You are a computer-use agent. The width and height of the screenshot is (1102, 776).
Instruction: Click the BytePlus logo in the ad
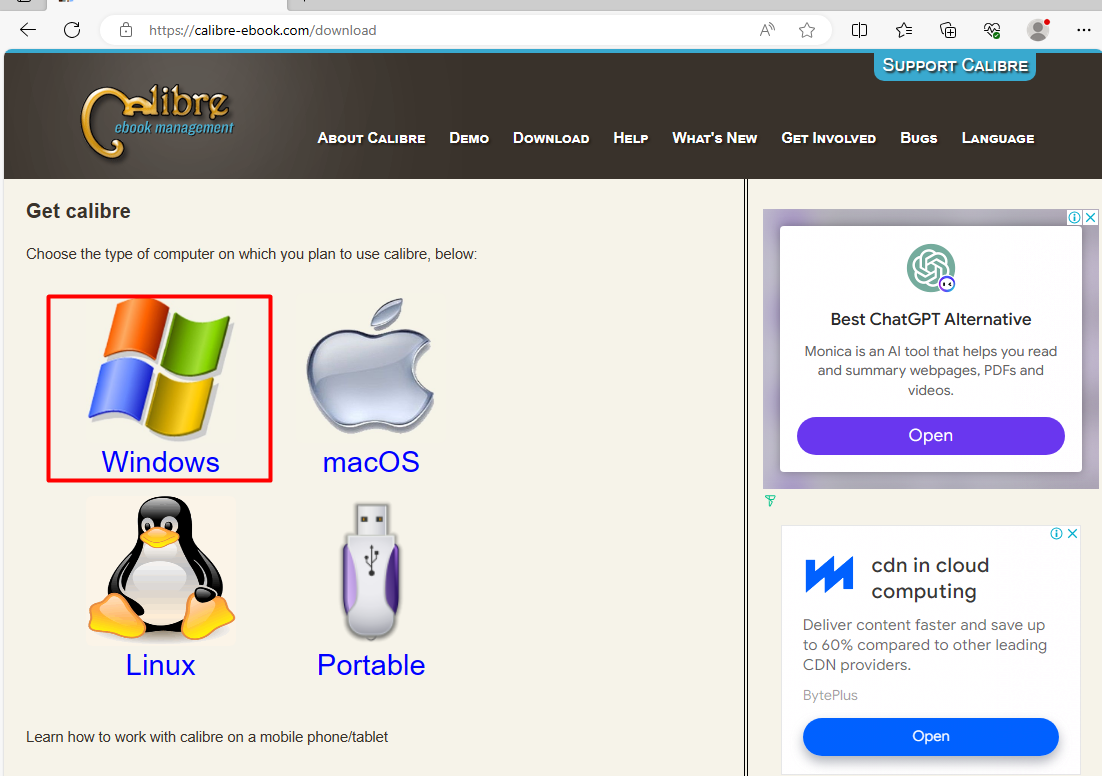(x=829, y=574)
